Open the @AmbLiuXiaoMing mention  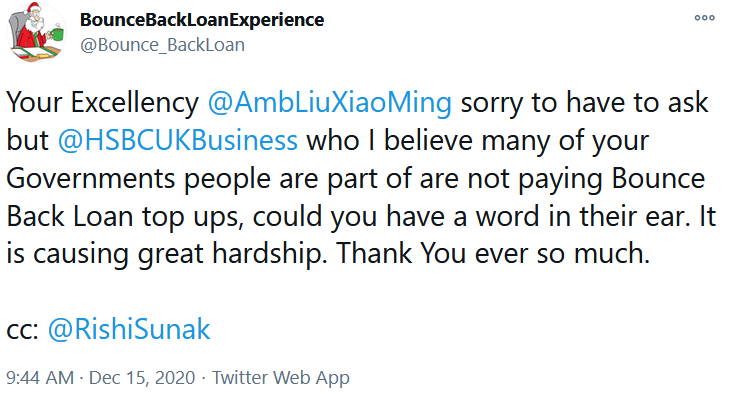pyautogui.click(x=330, y=102)
